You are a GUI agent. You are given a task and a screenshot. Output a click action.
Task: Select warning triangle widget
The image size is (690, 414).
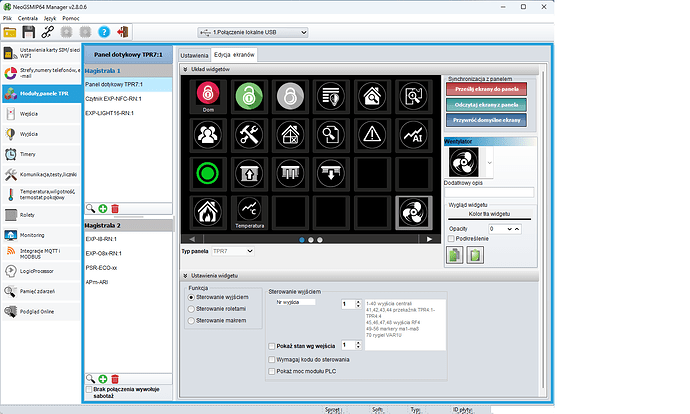[372, 135]
